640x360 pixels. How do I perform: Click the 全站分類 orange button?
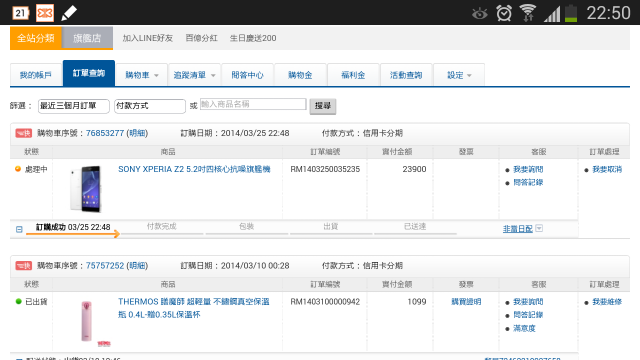point(36,38)
